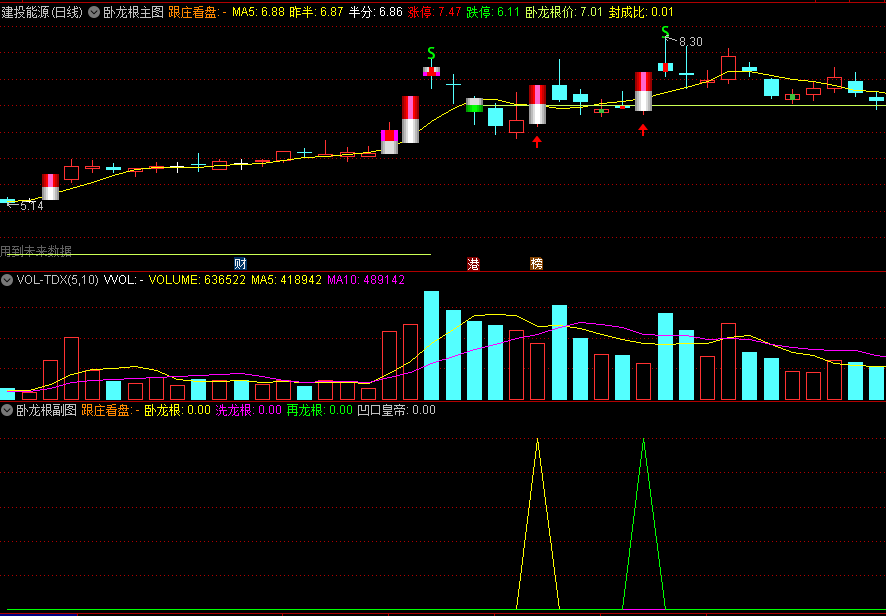The image size is (886, 616).
Task: Click the tallest cyan volume bar
Action: pos(432,345)
